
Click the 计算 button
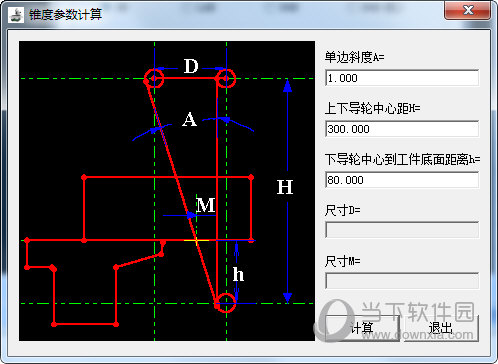362,328
